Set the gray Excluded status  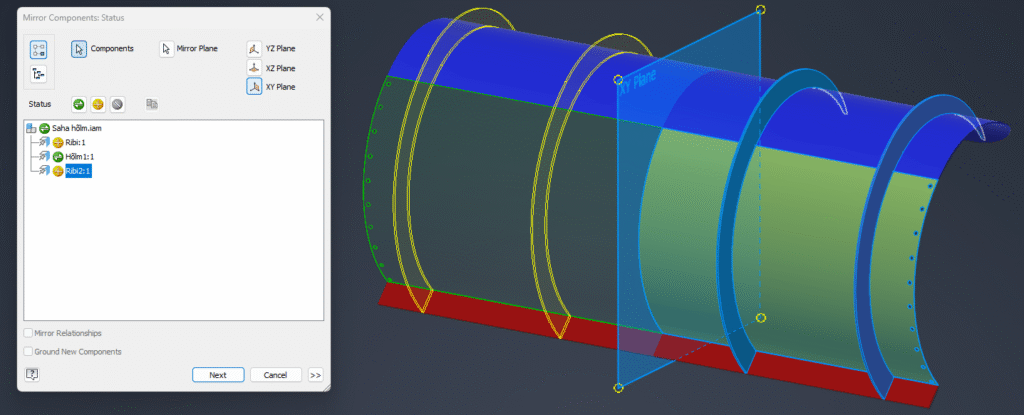pos(117,104)
